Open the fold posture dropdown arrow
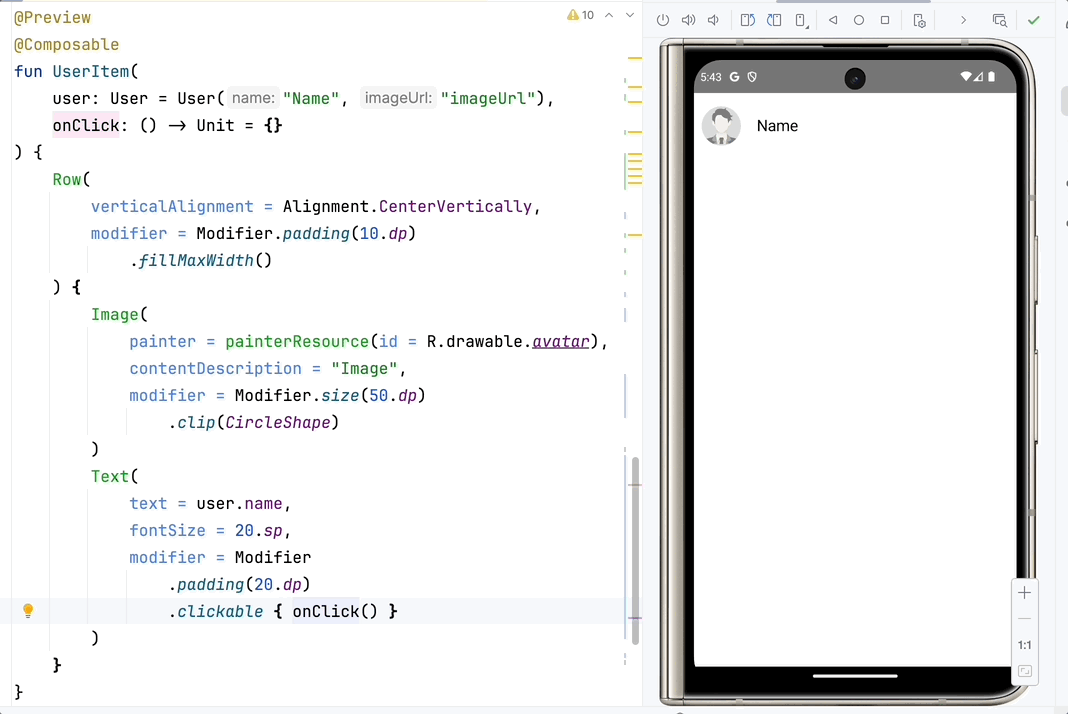1068x714 pixels. [x=807, y=25]
